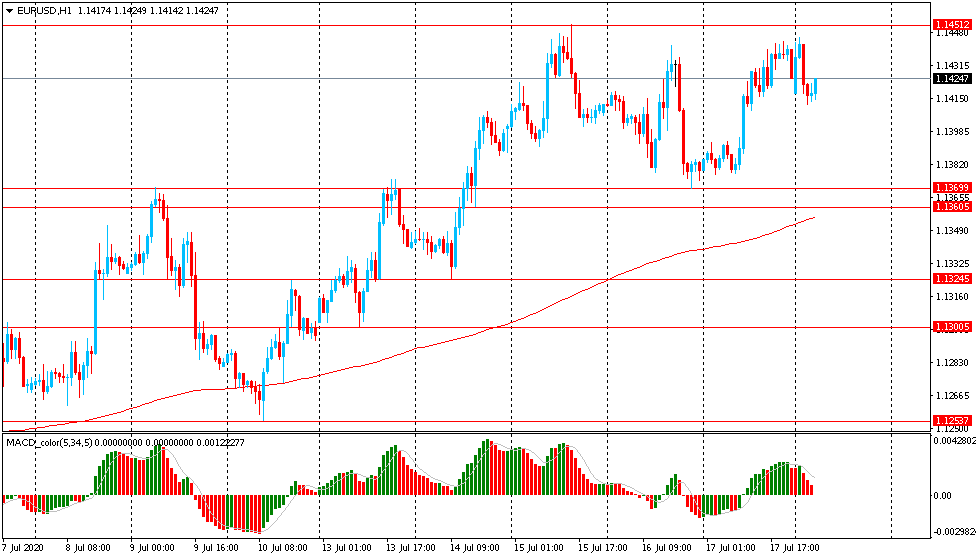
Task: Click the 13 Jul 17:00 time label
Action: 411,548
